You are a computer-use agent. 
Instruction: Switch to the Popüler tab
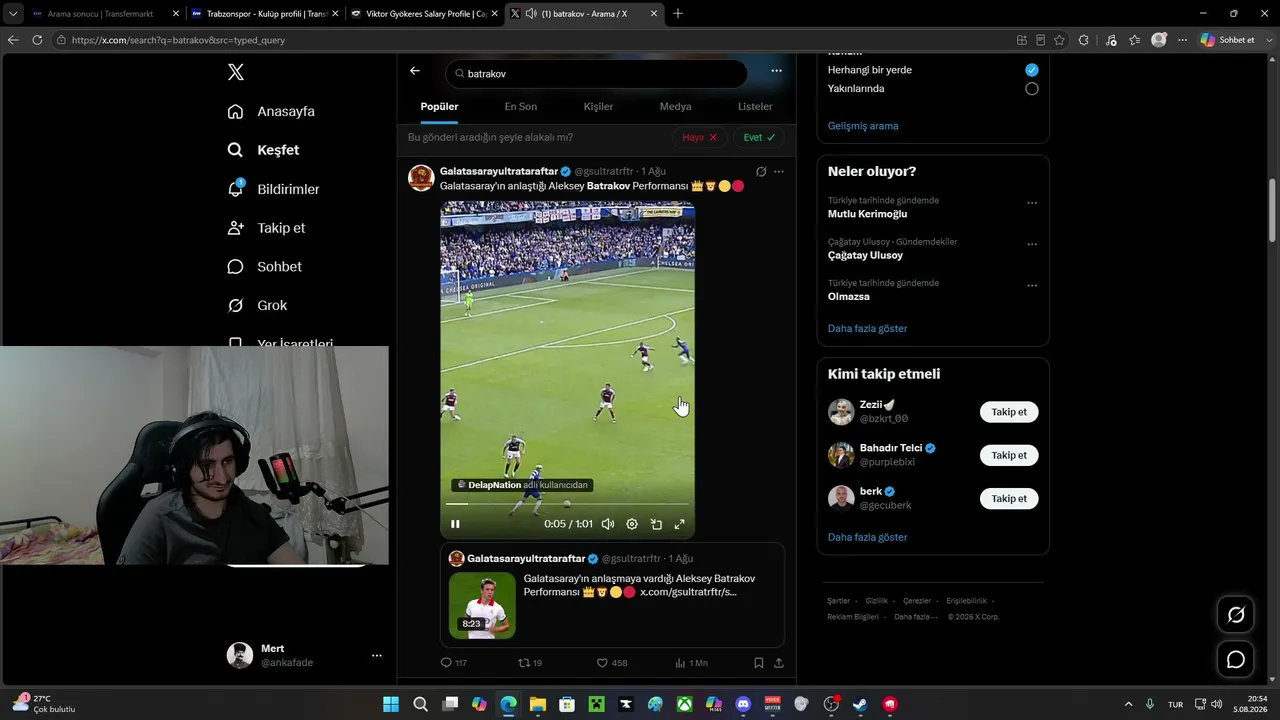[x=439, y=107]
